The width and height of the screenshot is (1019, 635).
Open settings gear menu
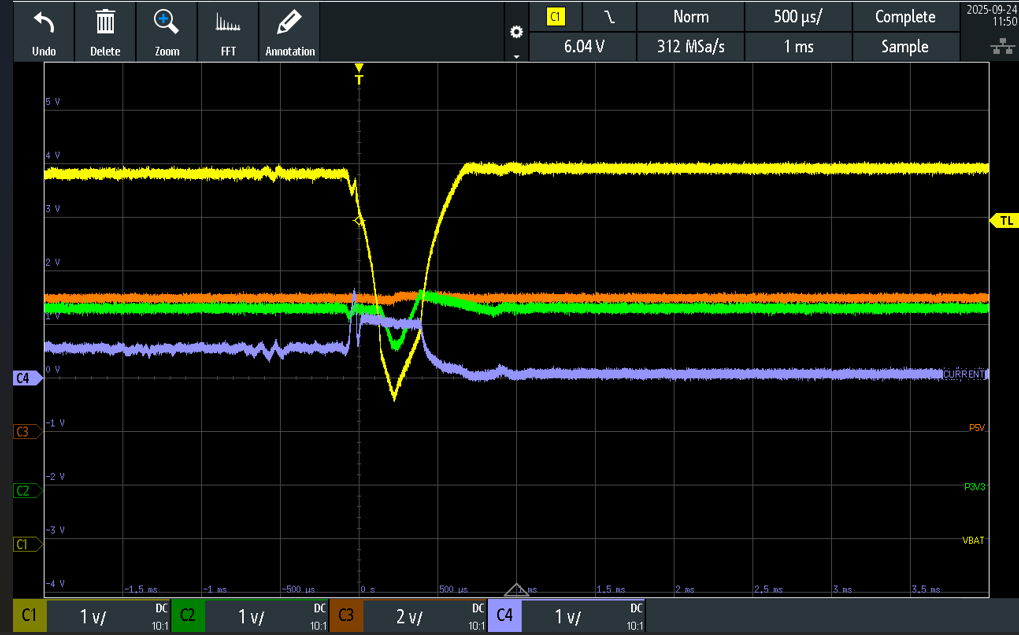click(x=517, y=32)
